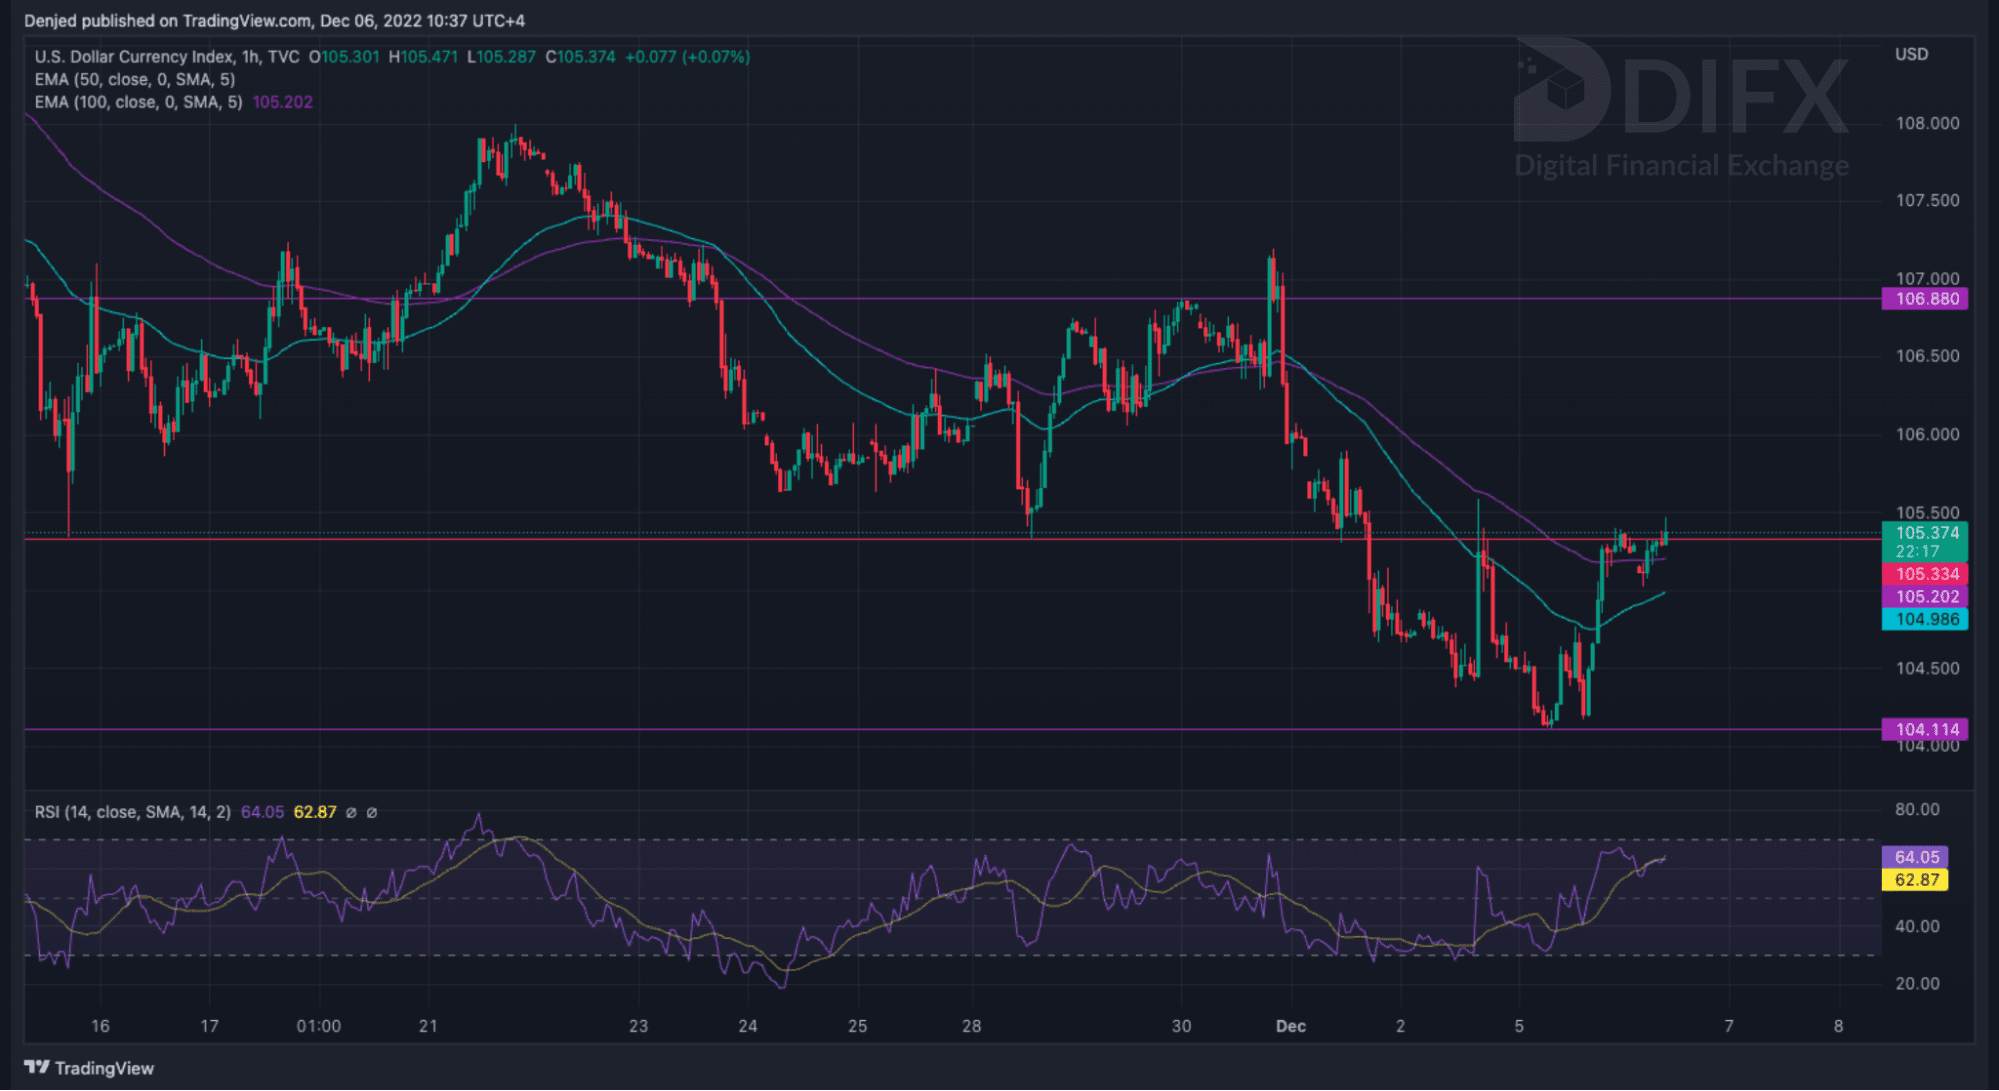Select the EMA 50 indicator legend
The width and height of the screenshot is (1999, 1091).
(x=134, y=80)
